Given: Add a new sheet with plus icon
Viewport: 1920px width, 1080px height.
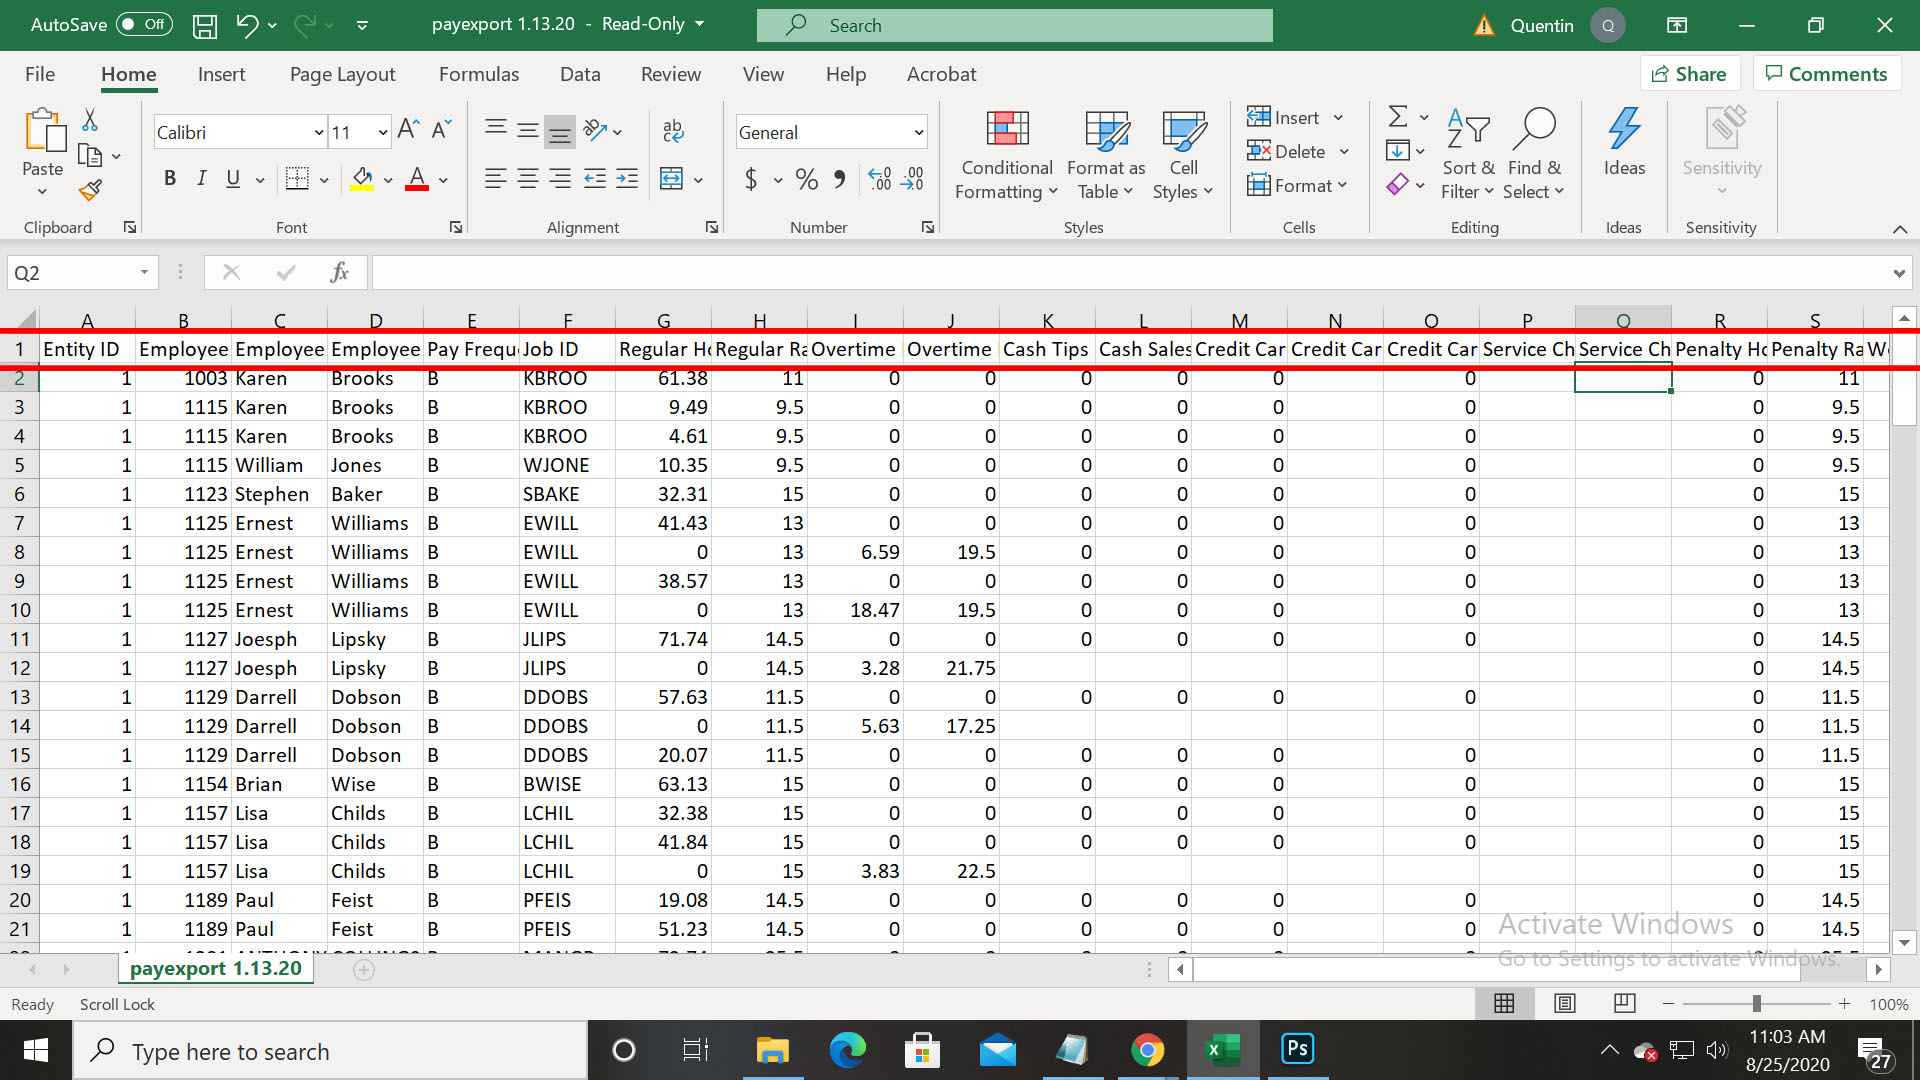Looking at the screenshot, I should click(x=364, y=970).
